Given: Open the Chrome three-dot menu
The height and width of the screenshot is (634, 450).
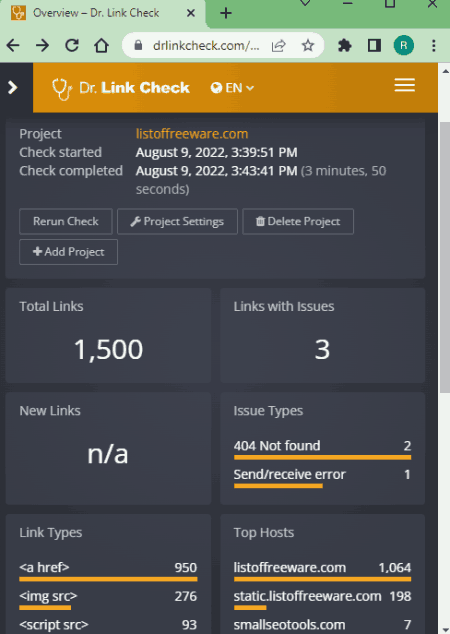Looking at the screenshot, I should [x=433, y=45].
